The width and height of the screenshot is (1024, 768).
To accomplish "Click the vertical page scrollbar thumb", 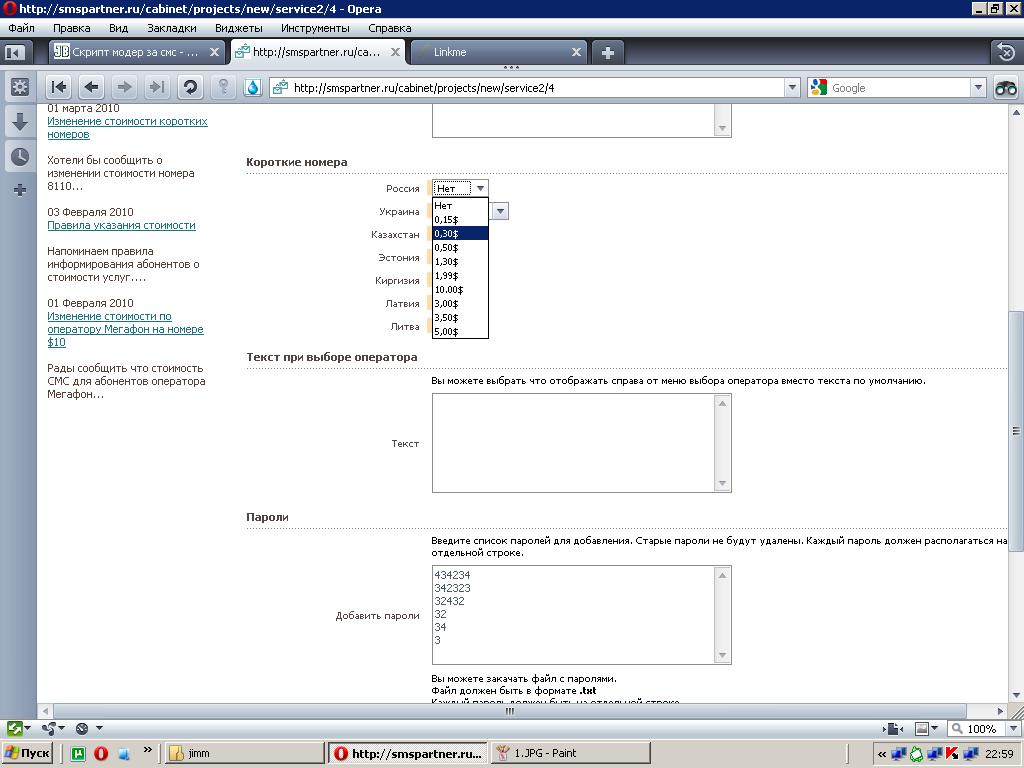I will click(1016, 431).
